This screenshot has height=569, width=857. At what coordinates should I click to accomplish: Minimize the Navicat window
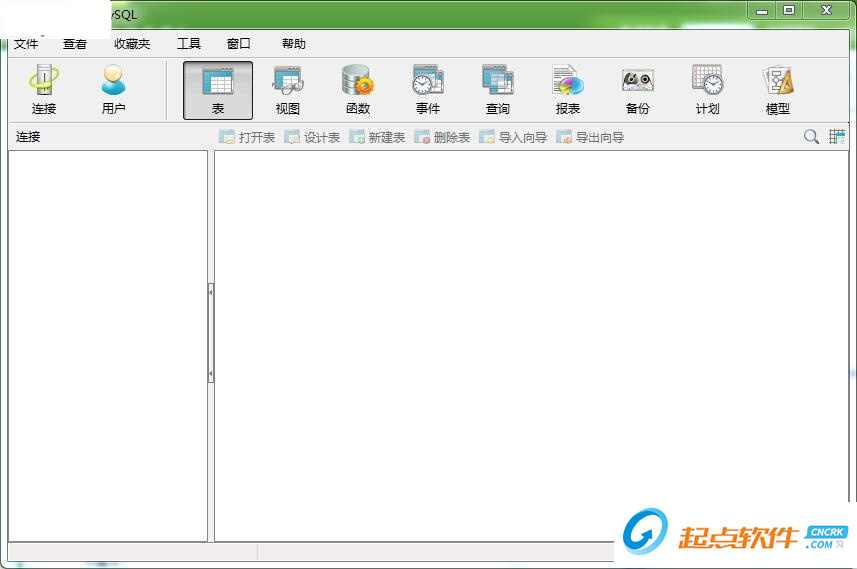tap(762, 11)
